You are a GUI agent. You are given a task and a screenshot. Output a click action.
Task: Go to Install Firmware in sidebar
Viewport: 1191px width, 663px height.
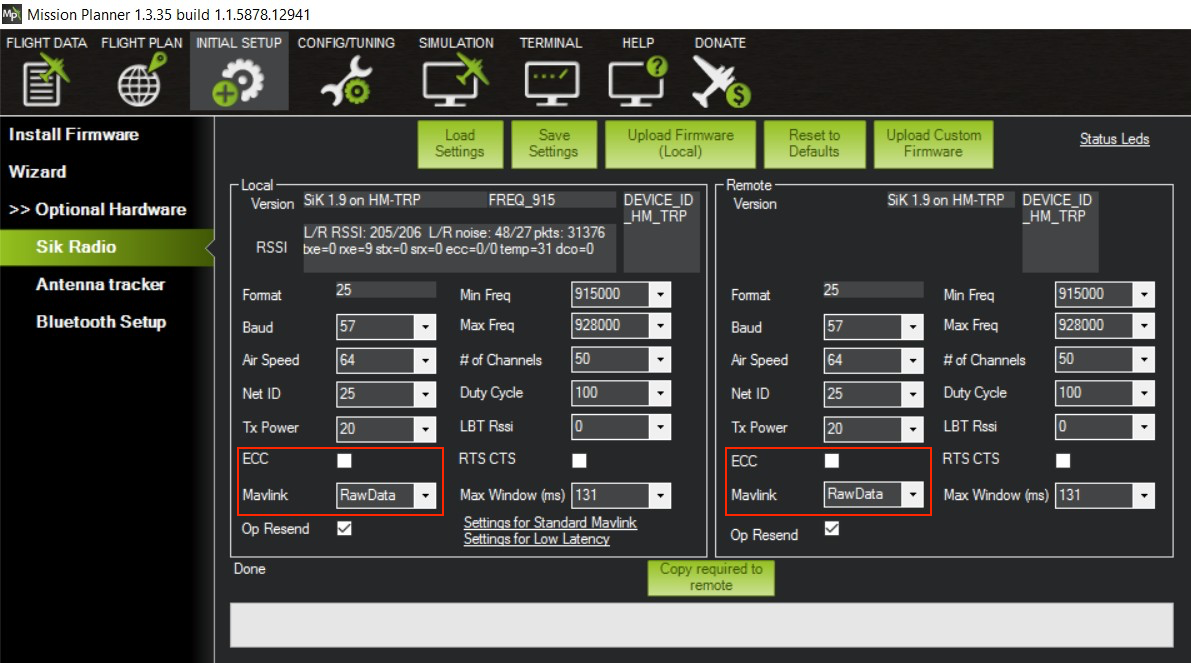[x=74, y=134]
